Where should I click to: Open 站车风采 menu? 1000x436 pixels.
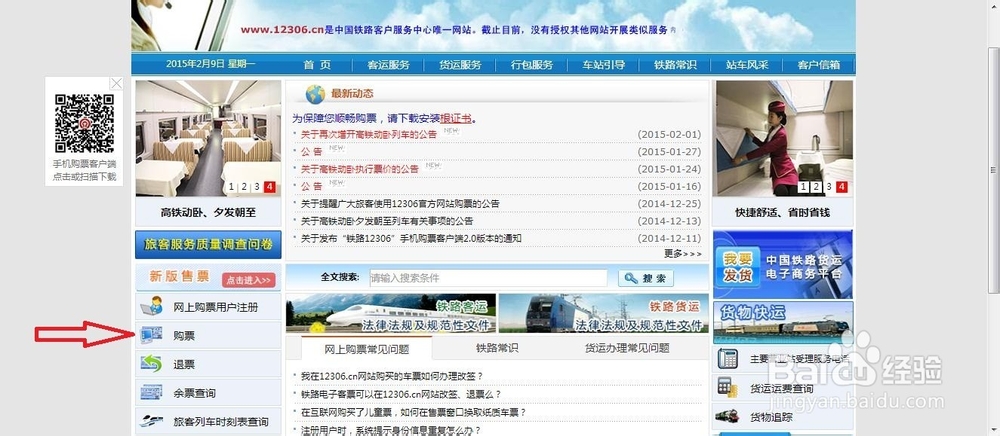pyautogui.click(x=747, y=64)
